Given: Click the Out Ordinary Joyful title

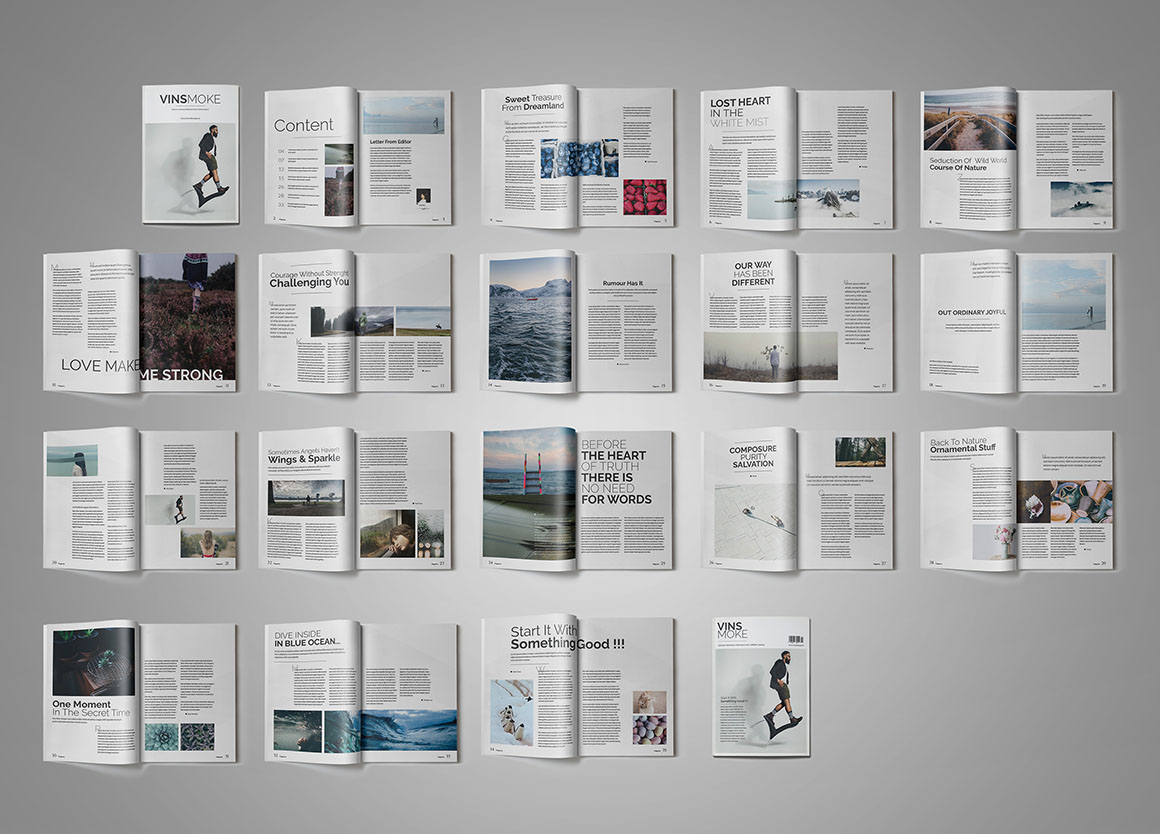Looking at the screenshot, I should 971,313.
